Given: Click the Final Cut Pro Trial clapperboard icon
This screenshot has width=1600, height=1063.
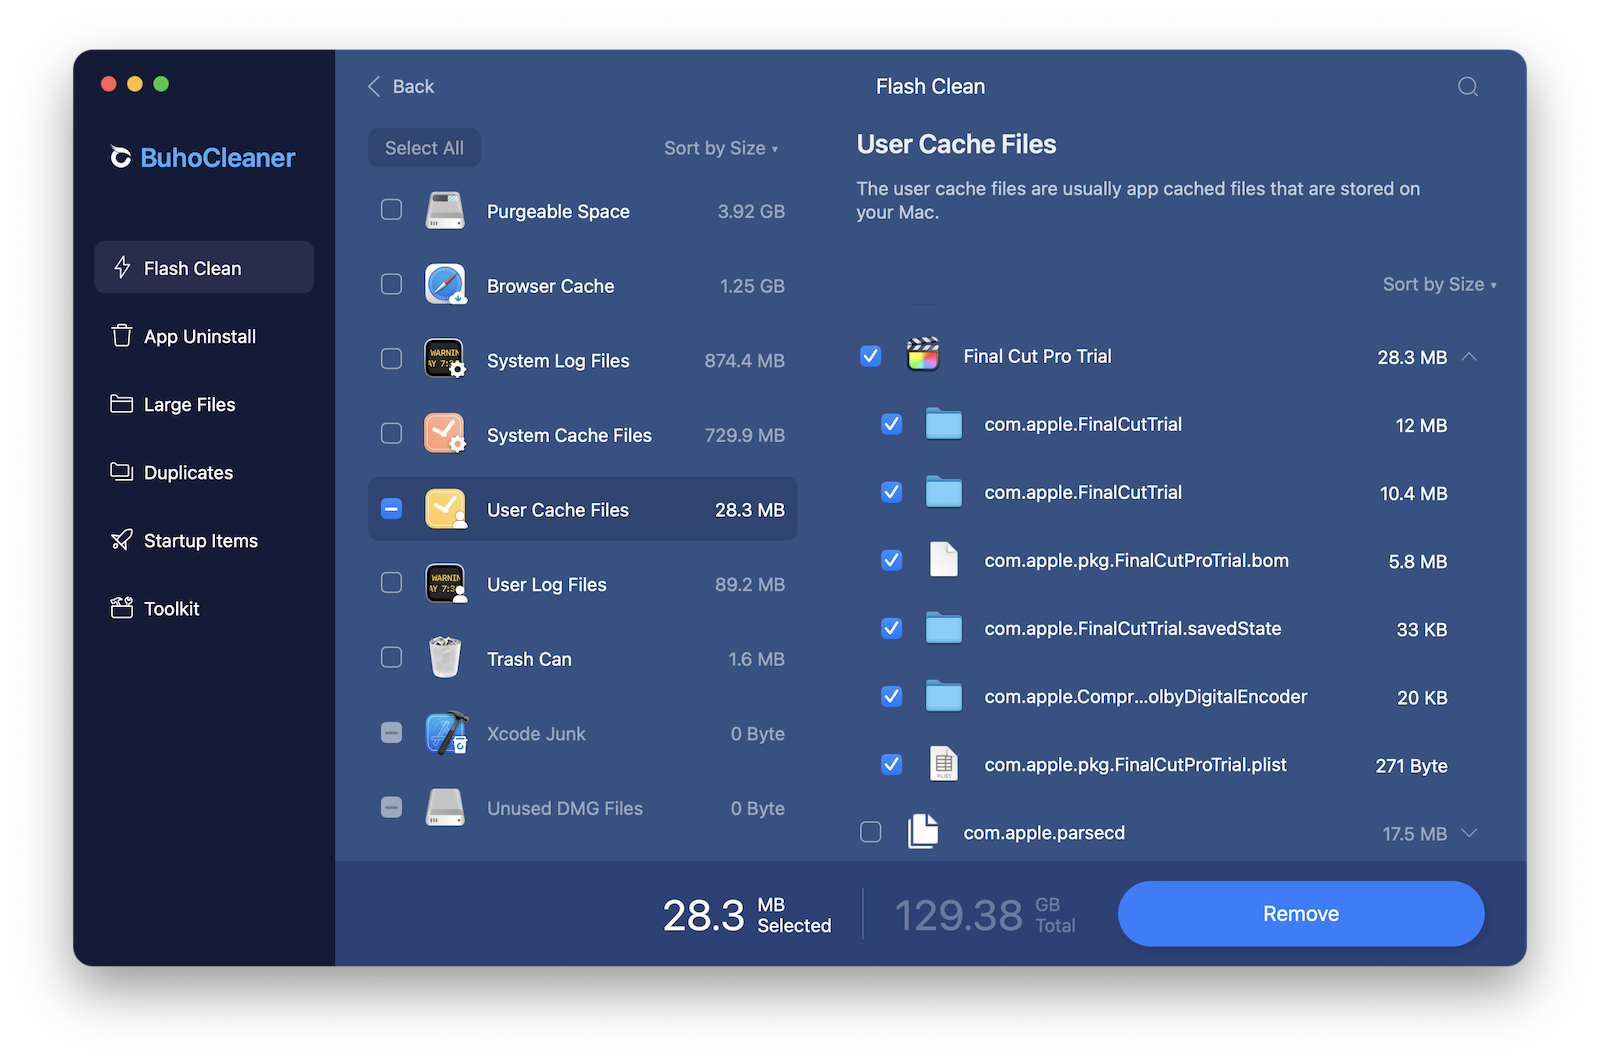Looking at the screenshot, I should click(923, 355).
